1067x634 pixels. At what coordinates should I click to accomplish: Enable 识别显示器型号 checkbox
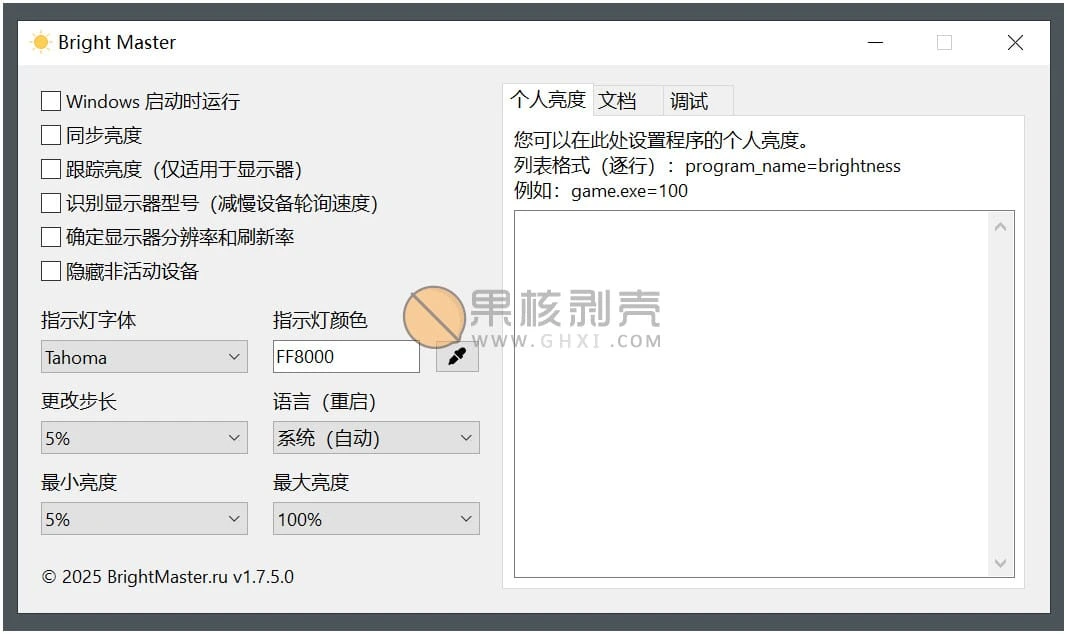pyautogui.click(x=51, y=203)
